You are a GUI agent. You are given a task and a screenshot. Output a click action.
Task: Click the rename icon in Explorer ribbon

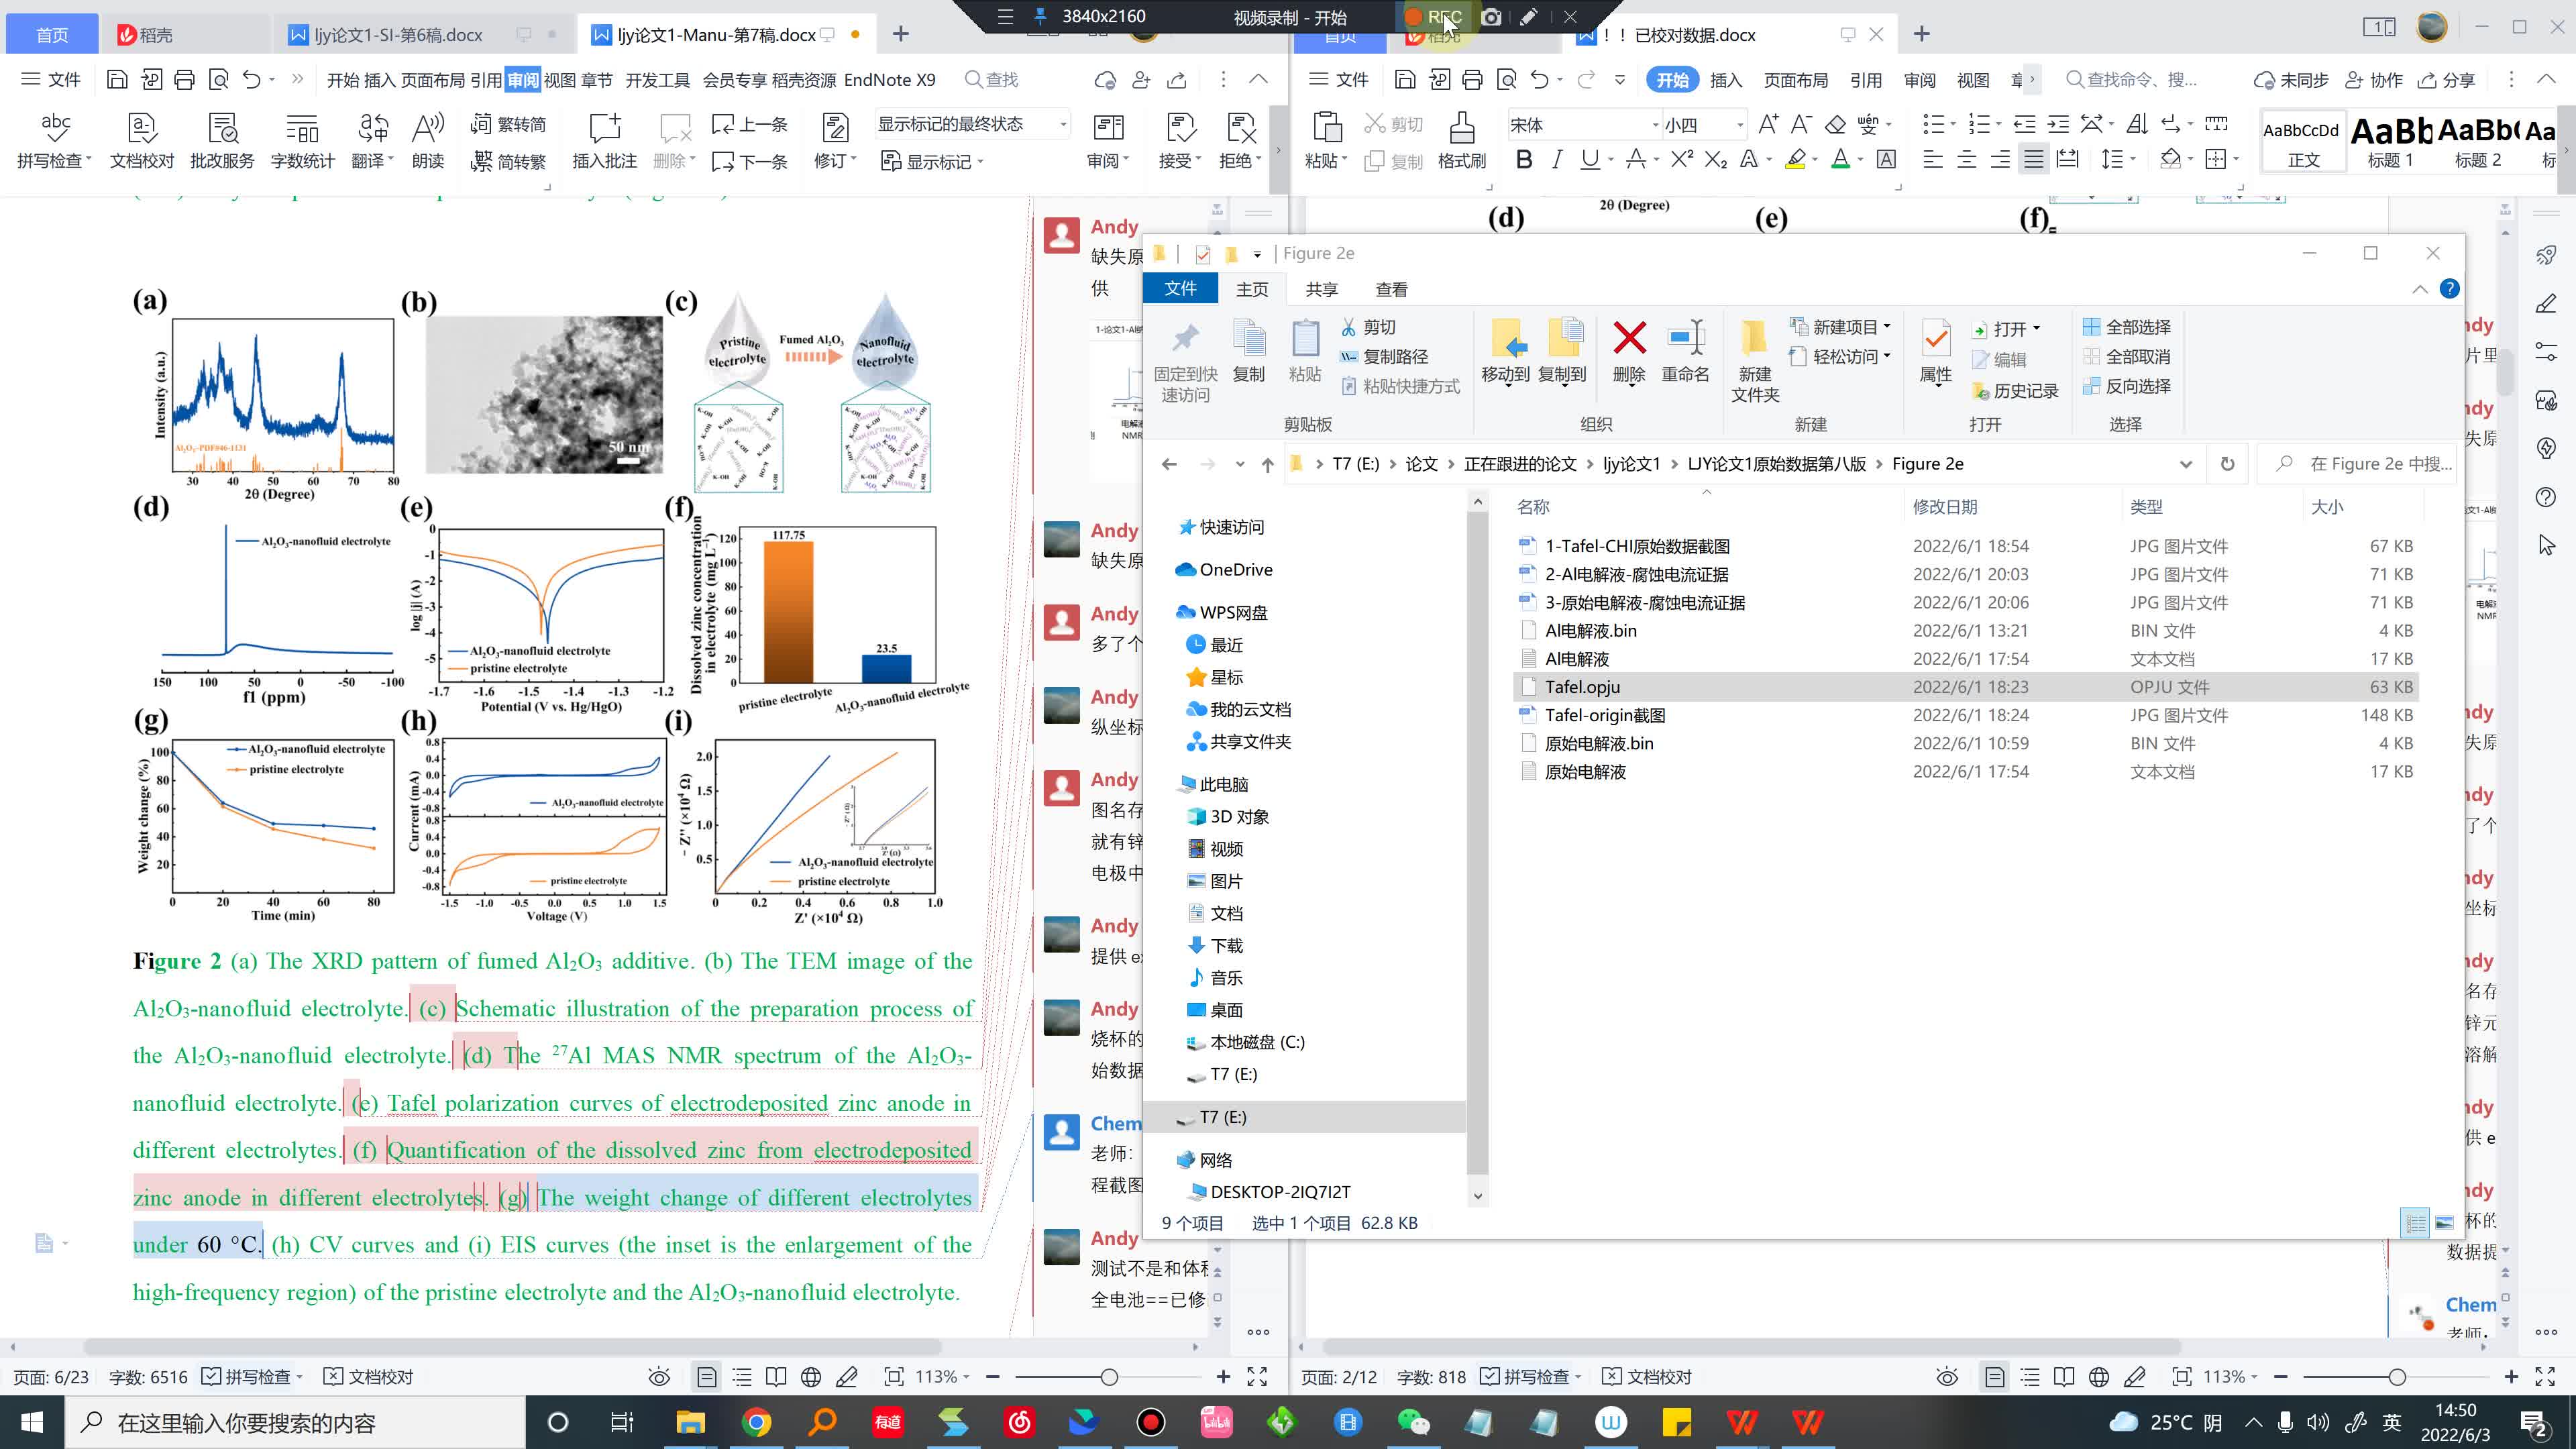click(x=1686, y=338)
